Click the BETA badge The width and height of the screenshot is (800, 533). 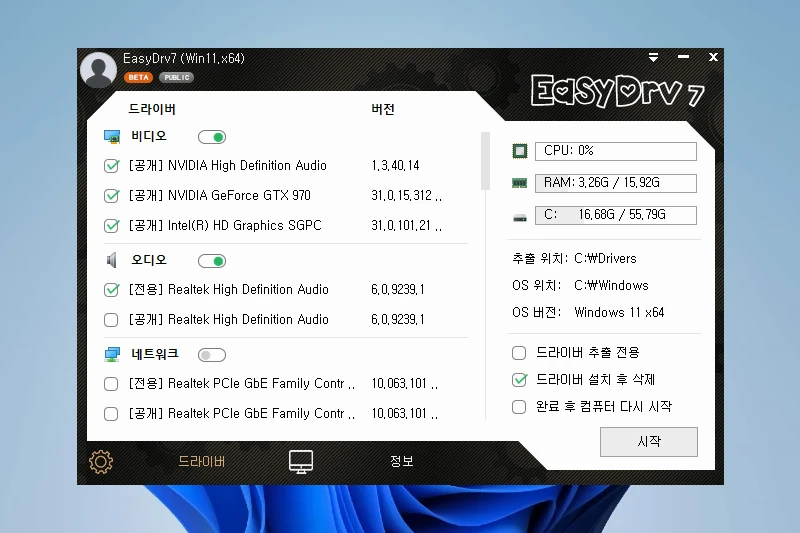click(x=138, y=78)
